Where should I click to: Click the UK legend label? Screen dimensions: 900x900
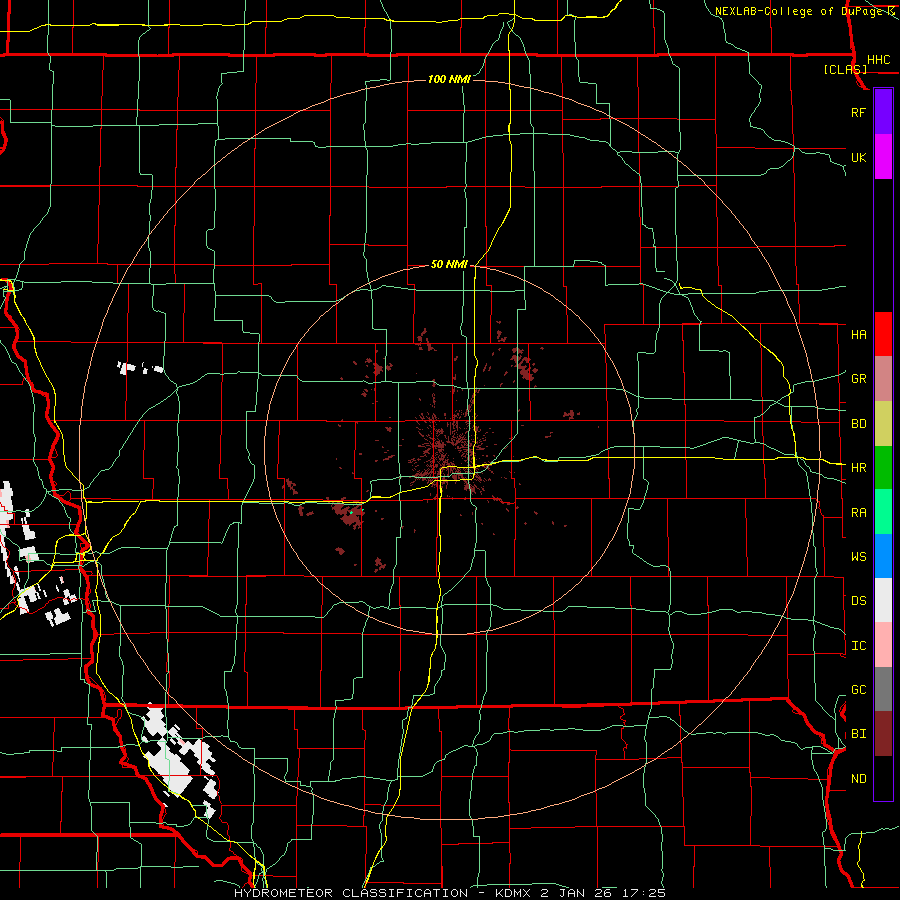858,157
